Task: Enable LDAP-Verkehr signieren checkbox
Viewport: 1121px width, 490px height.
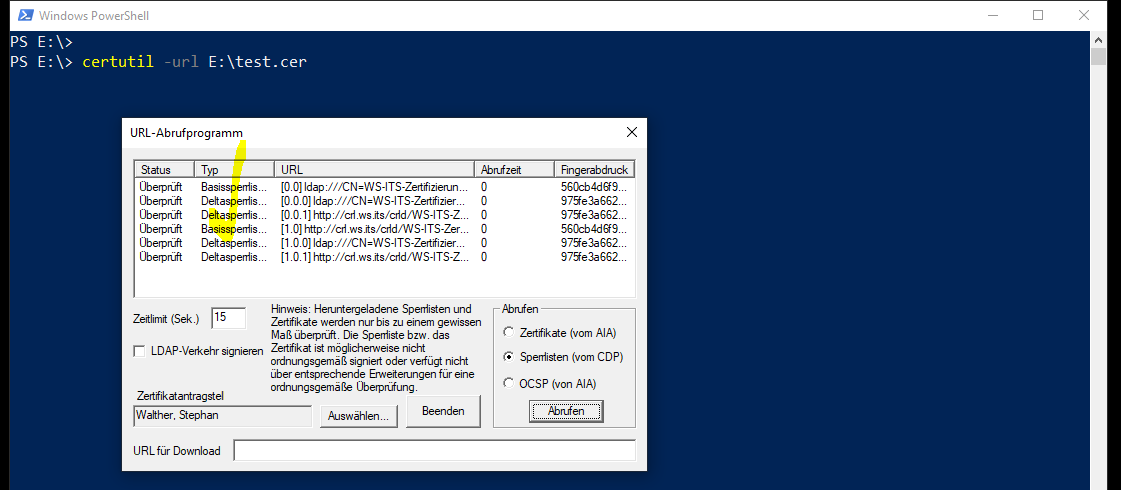Action: (139, 351)
